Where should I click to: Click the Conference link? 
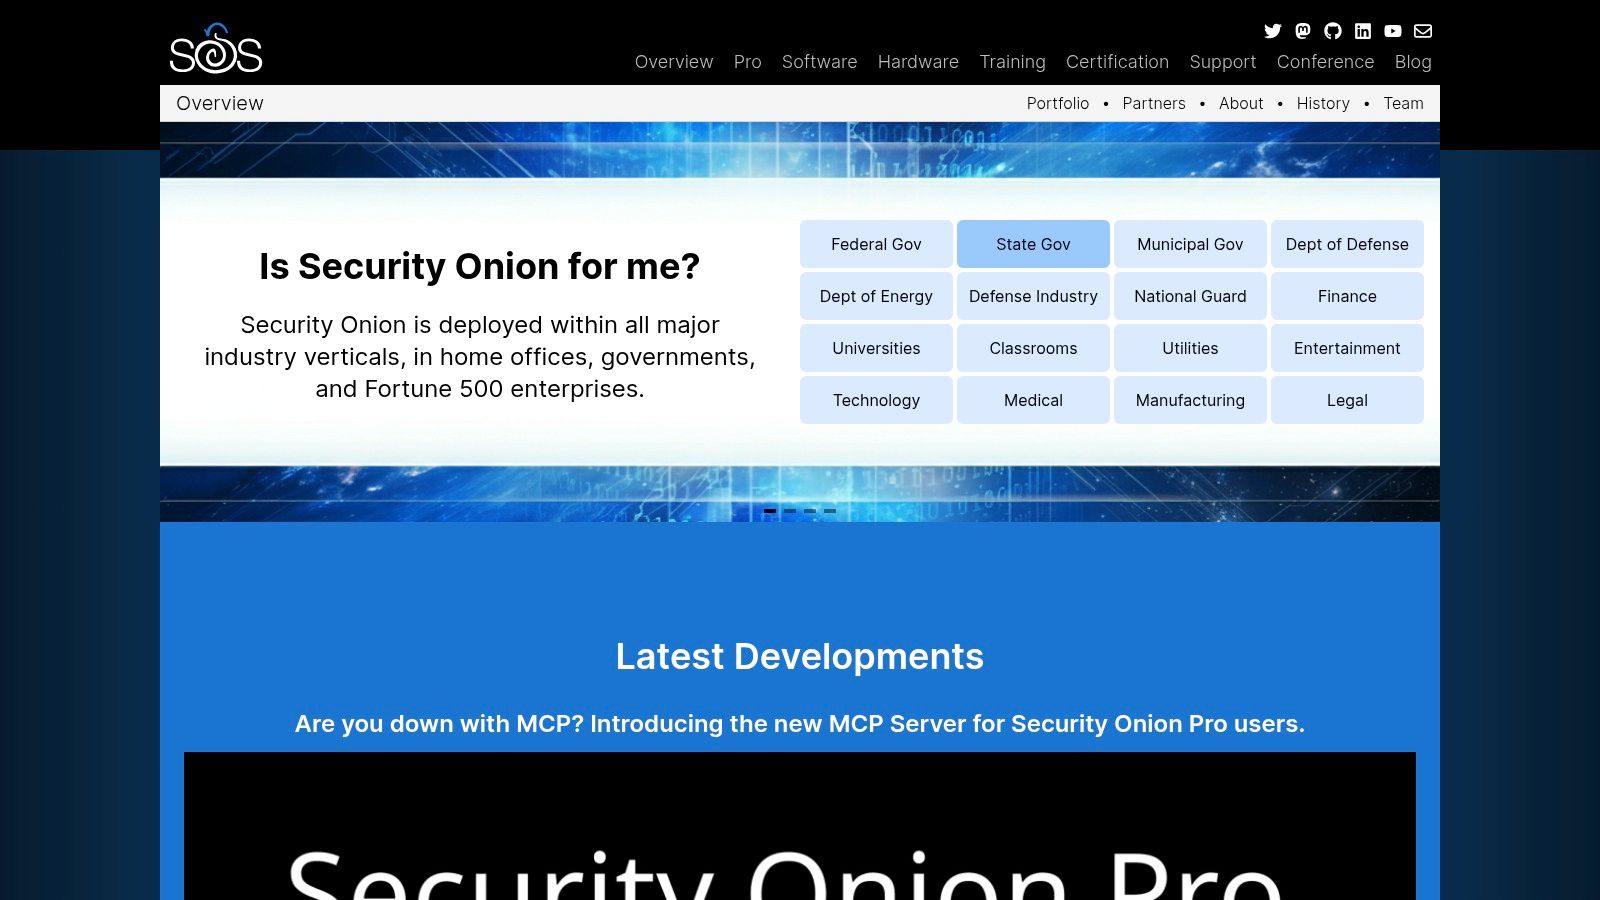(1325, 62)
